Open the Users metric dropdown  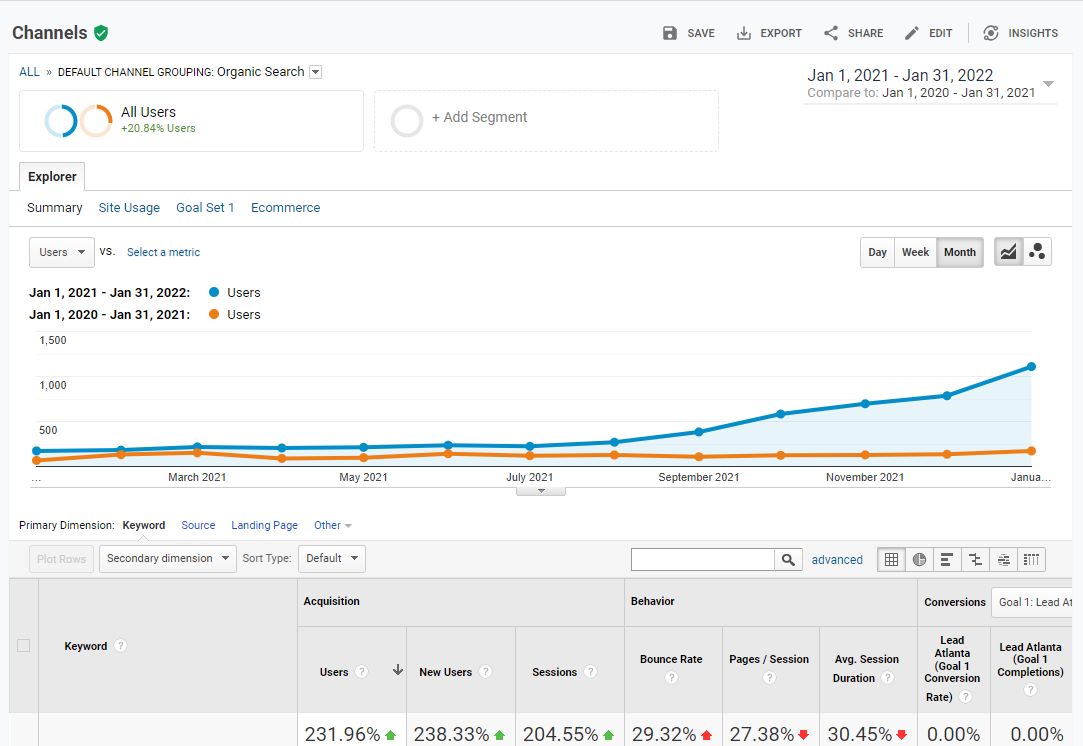click(x=62, y=252)
